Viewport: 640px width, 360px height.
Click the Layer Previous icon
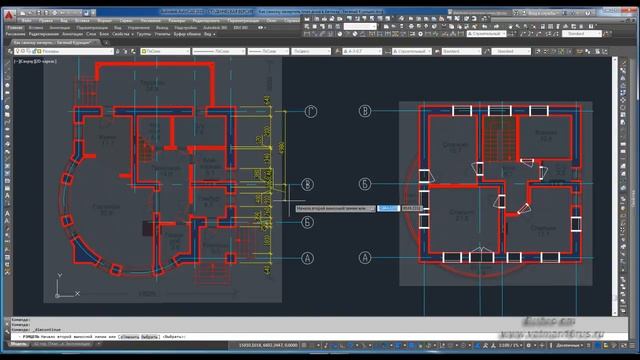point(126,51)
